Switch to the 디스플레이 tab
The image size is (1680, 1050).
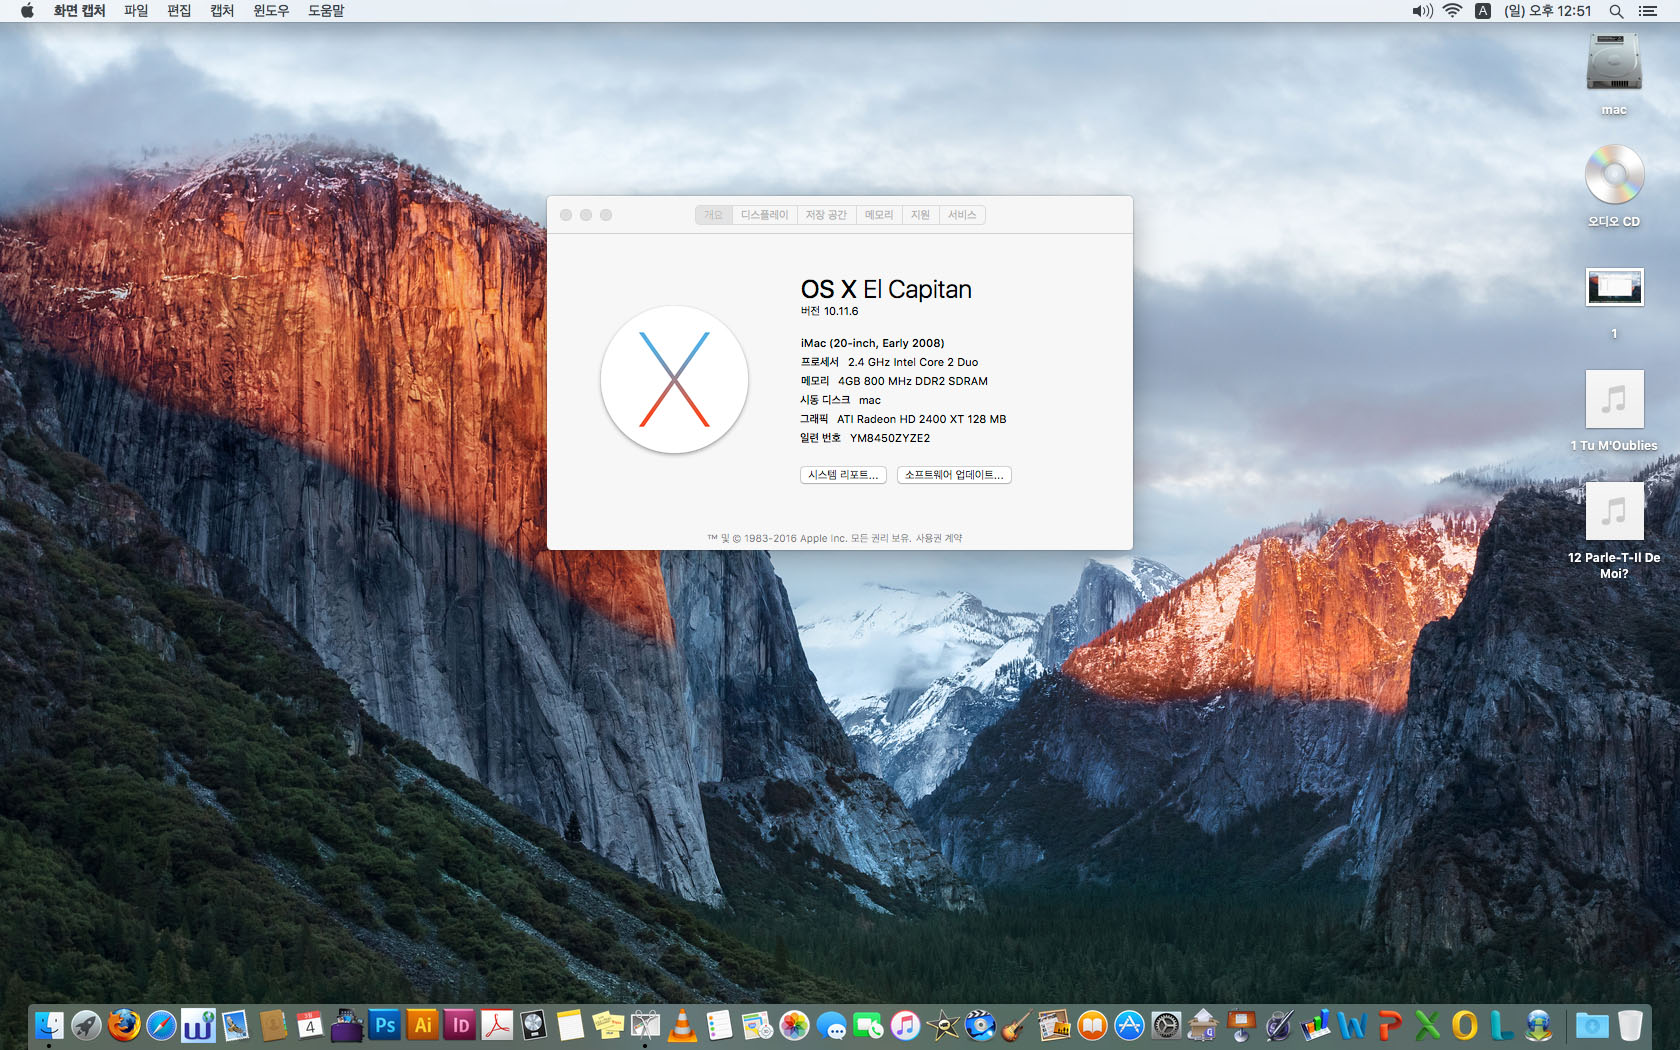(764, 215)
